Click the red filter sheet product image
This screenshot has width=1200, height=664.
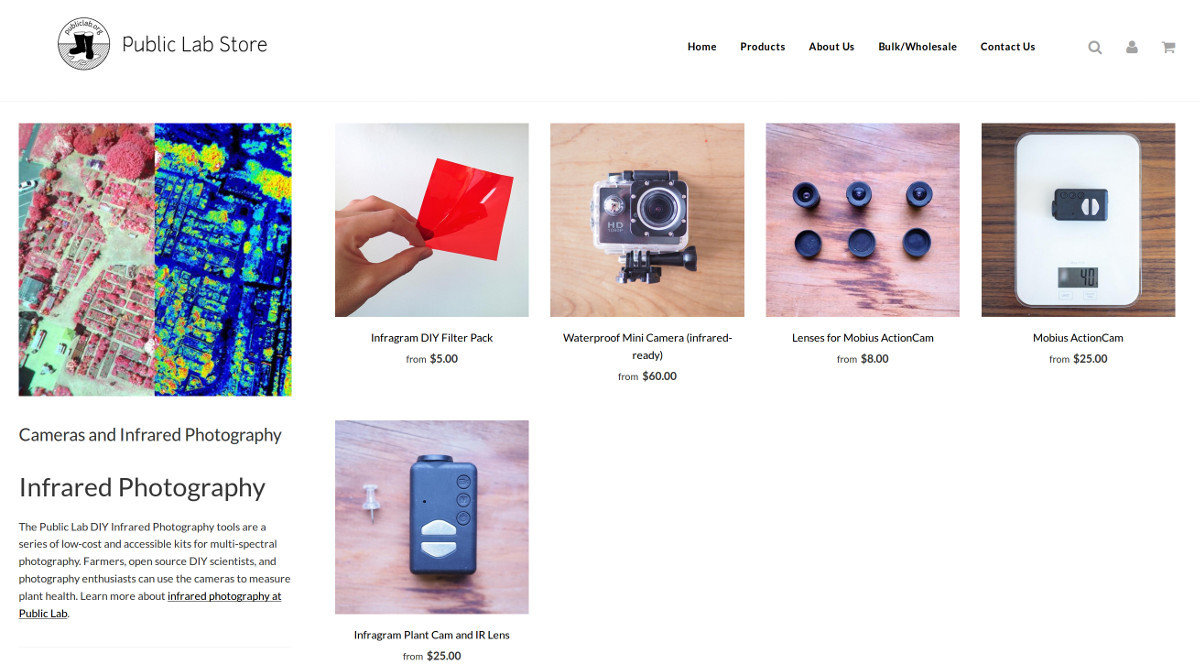click(x=432, y=220)
